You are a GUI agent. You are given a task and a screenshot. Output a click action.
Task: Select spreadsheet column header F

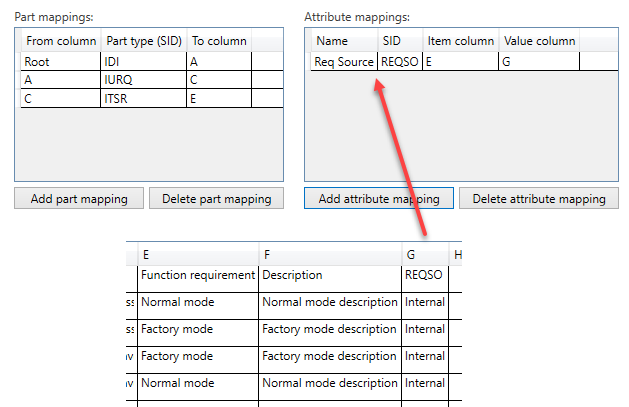click(330, 255)
